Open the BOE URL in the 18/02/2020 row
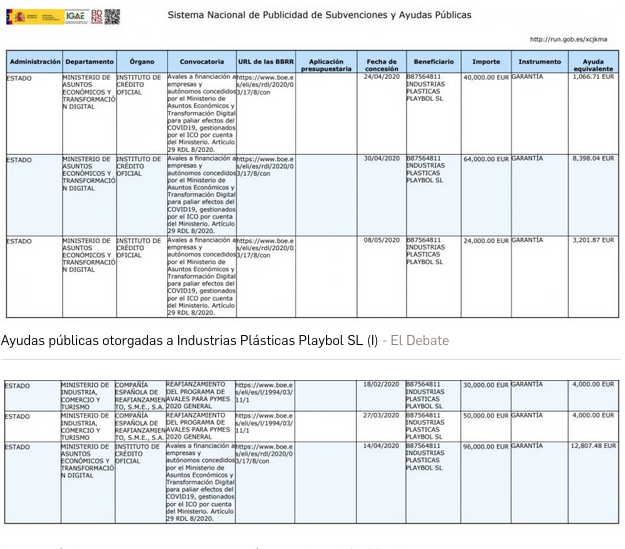 (264, 392)
